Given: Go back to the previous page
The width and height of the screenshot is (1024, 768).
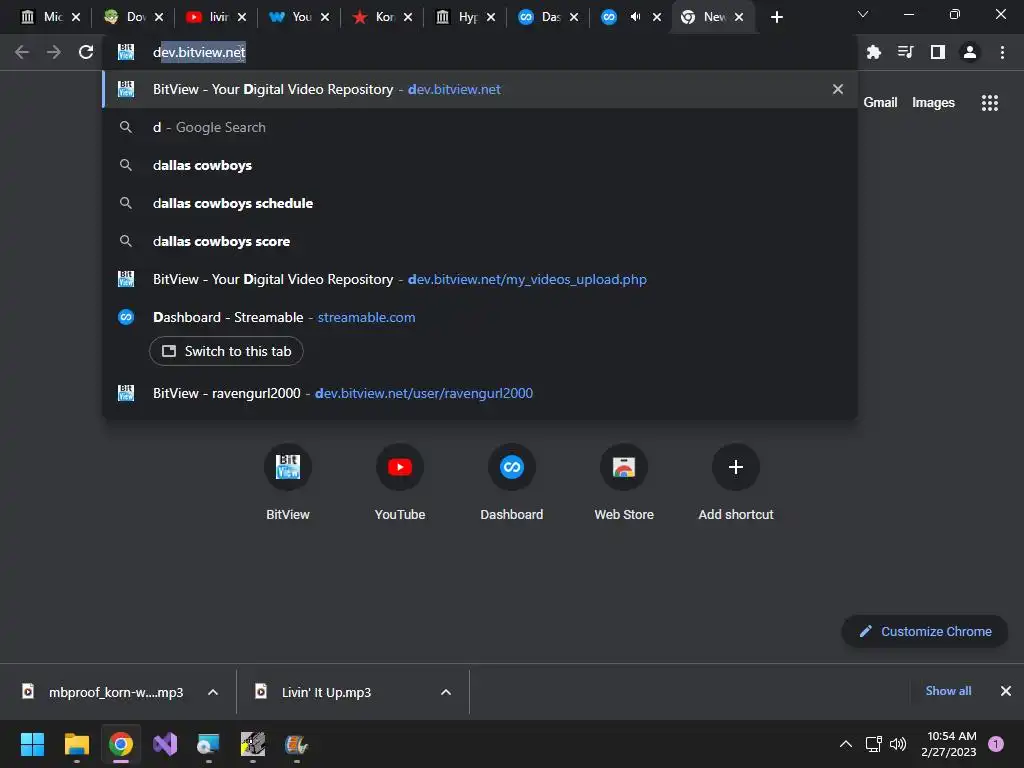Looking at the screenshot, I should 22,52.
